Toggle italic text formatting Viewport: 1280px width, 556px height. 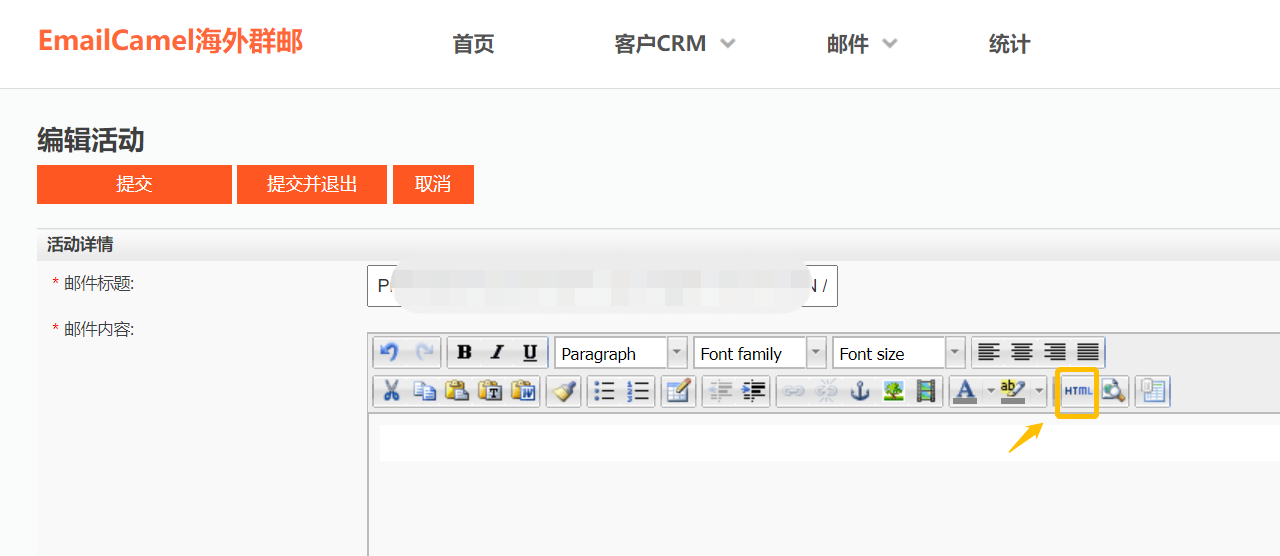[497, 352]
